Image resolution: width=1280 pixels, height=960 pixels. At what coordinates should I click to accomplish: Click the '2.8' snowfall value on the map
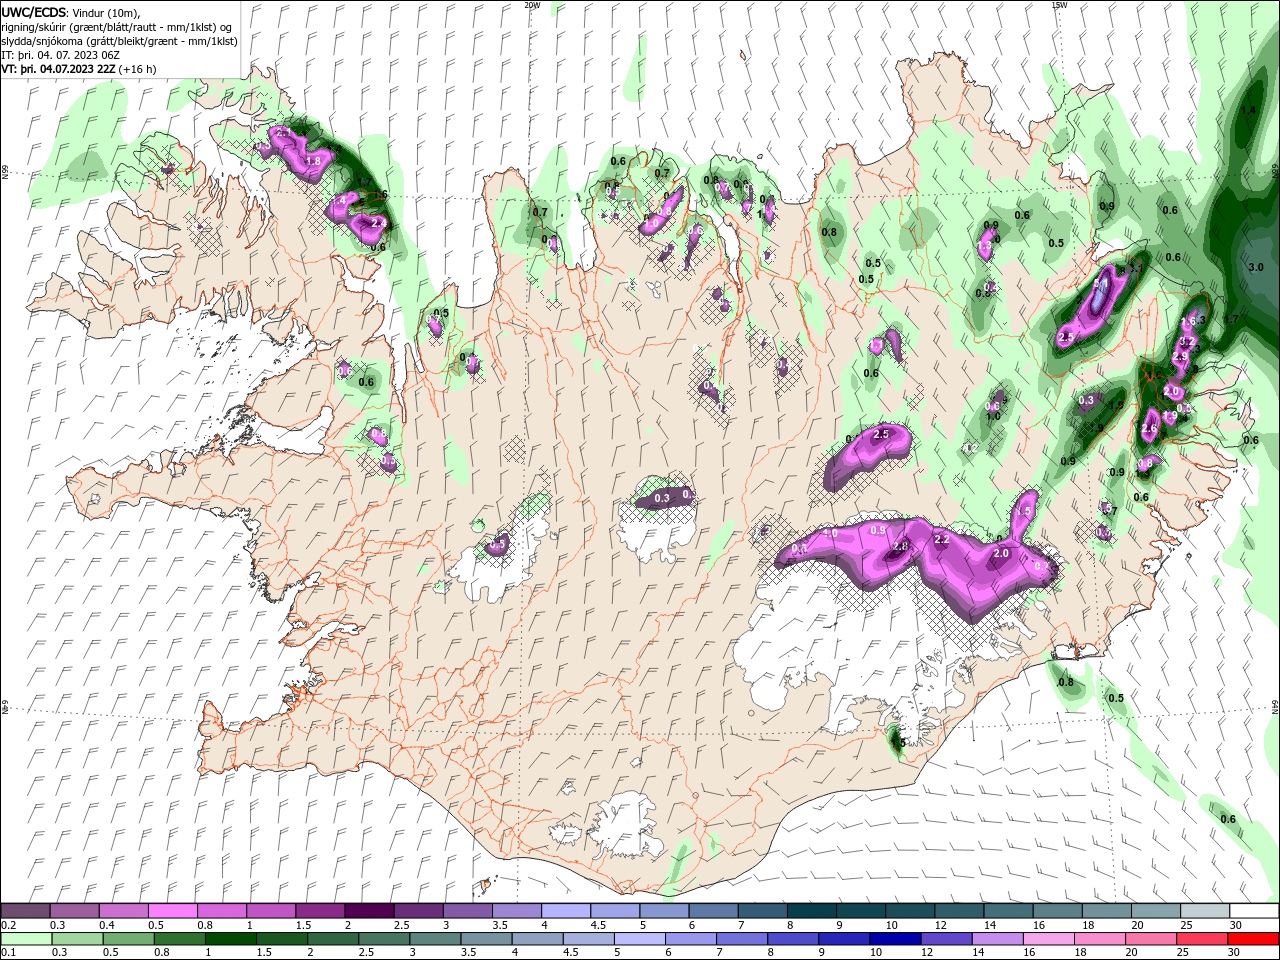point(899,547)
